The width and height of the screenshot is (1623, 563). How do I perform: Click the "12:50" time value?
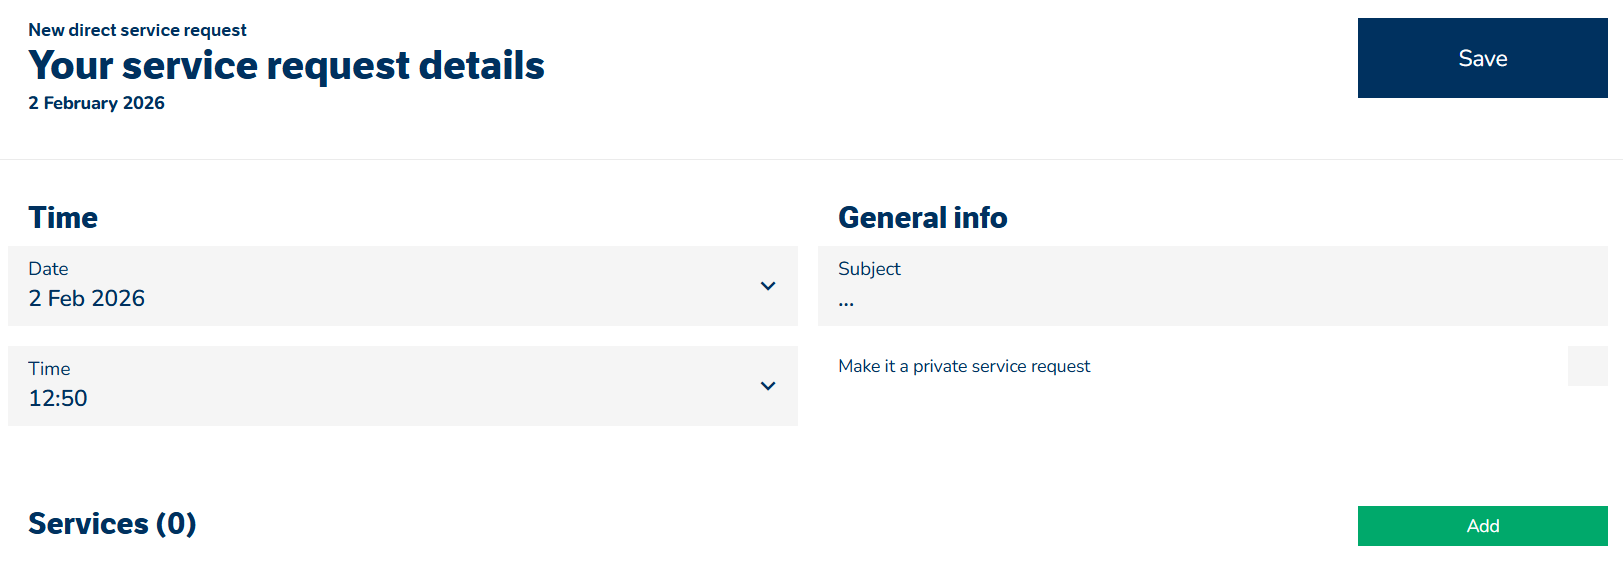tap(58, 399)
